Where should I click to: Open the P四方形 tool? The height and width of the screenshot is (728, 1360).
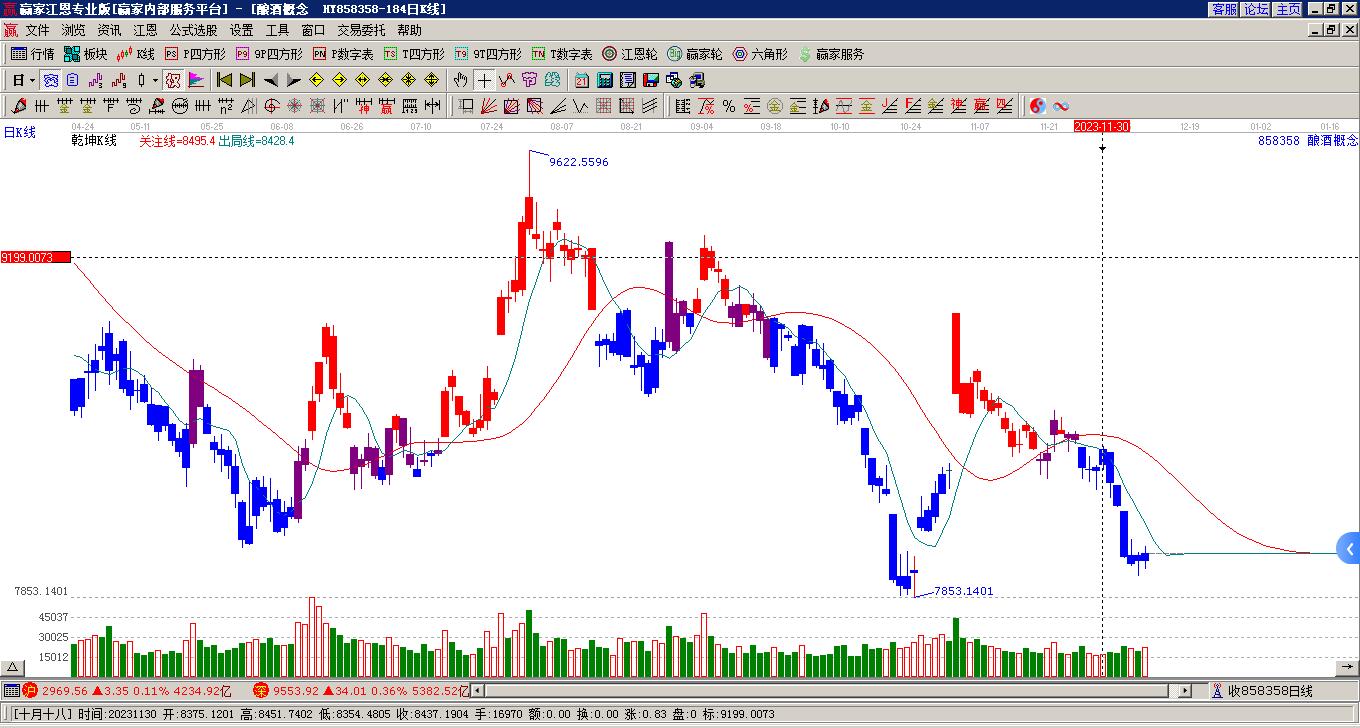point(195,54)
